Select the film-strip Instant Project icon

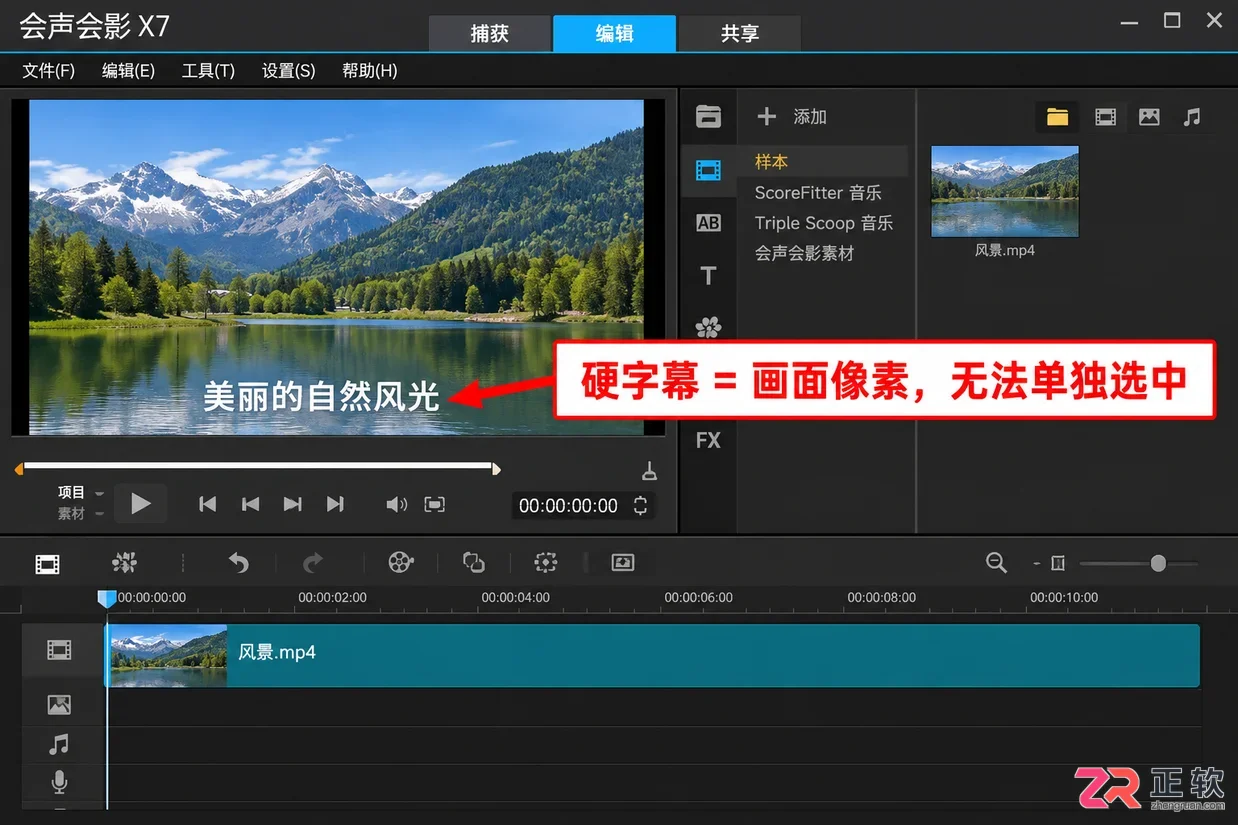tap(708, 170)
